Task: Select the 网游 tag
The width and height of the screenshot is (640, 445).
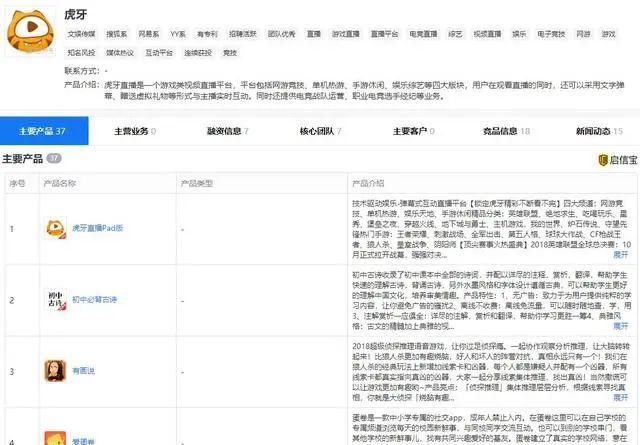Action: [x=583, y=34]
